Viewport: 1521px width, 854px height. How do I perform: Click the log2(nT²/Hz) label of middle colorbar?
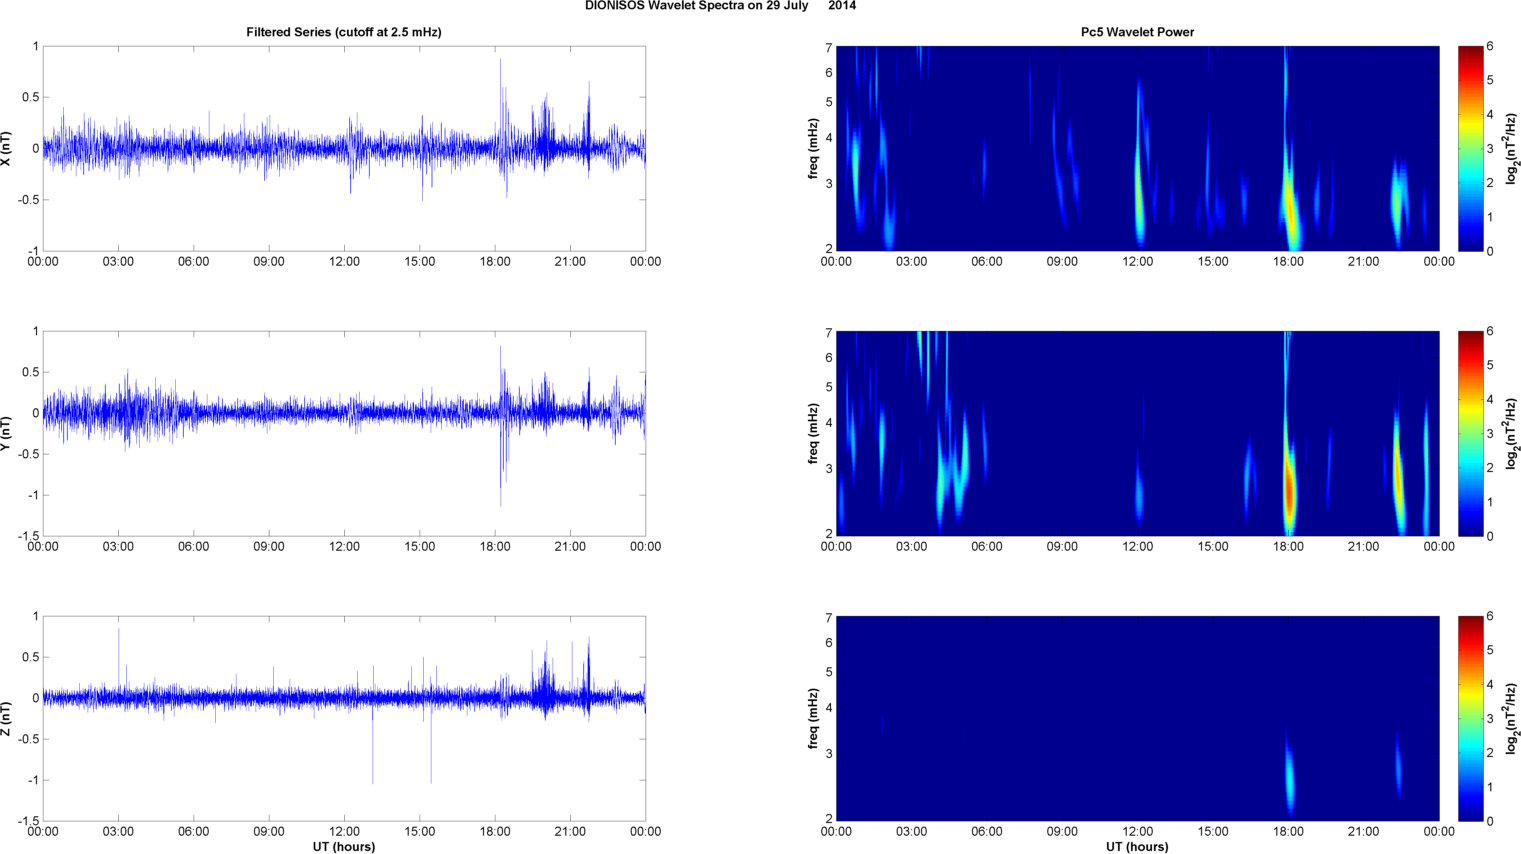1512,433
